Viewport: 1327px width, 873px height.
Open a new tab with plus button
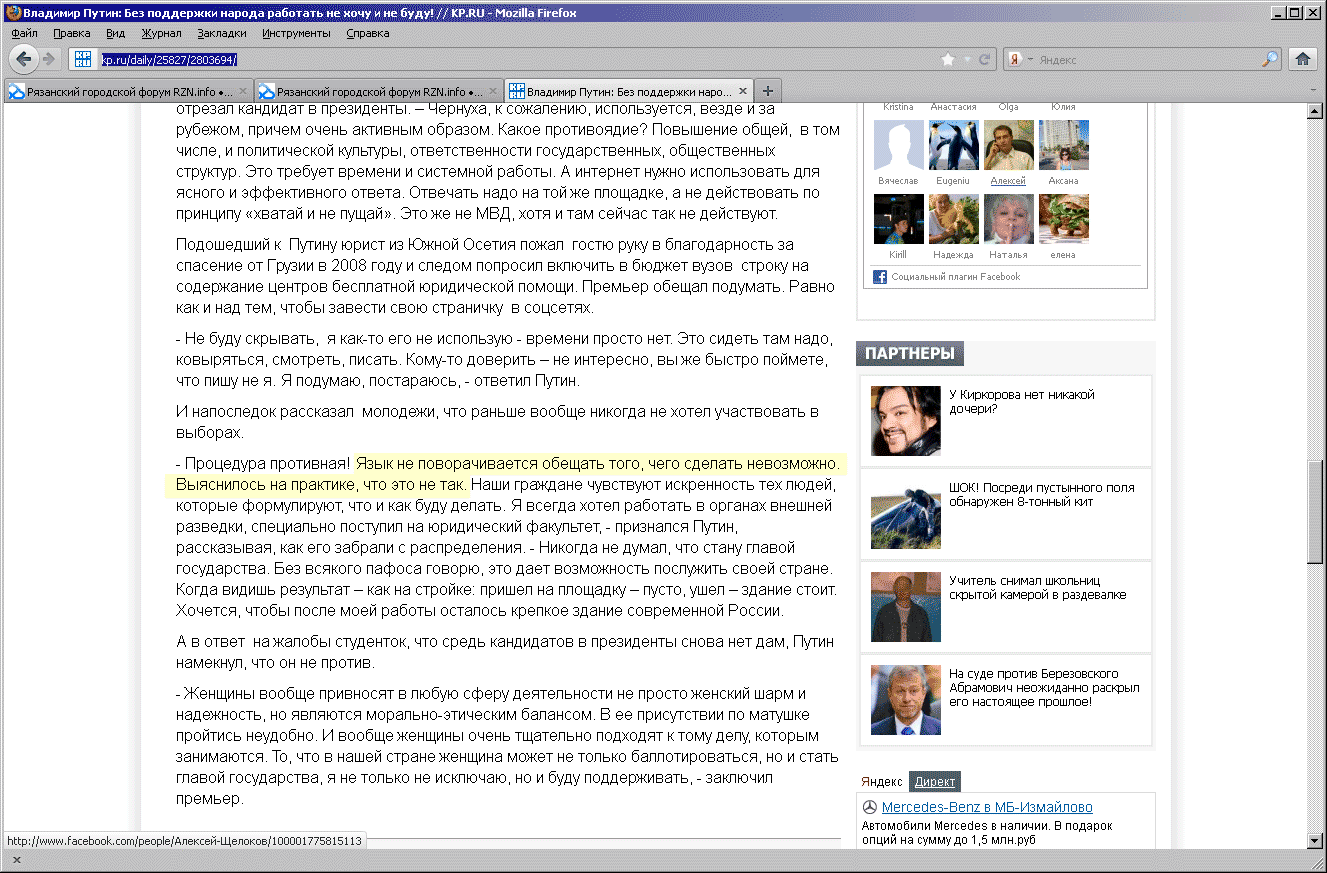click(768, 91)
